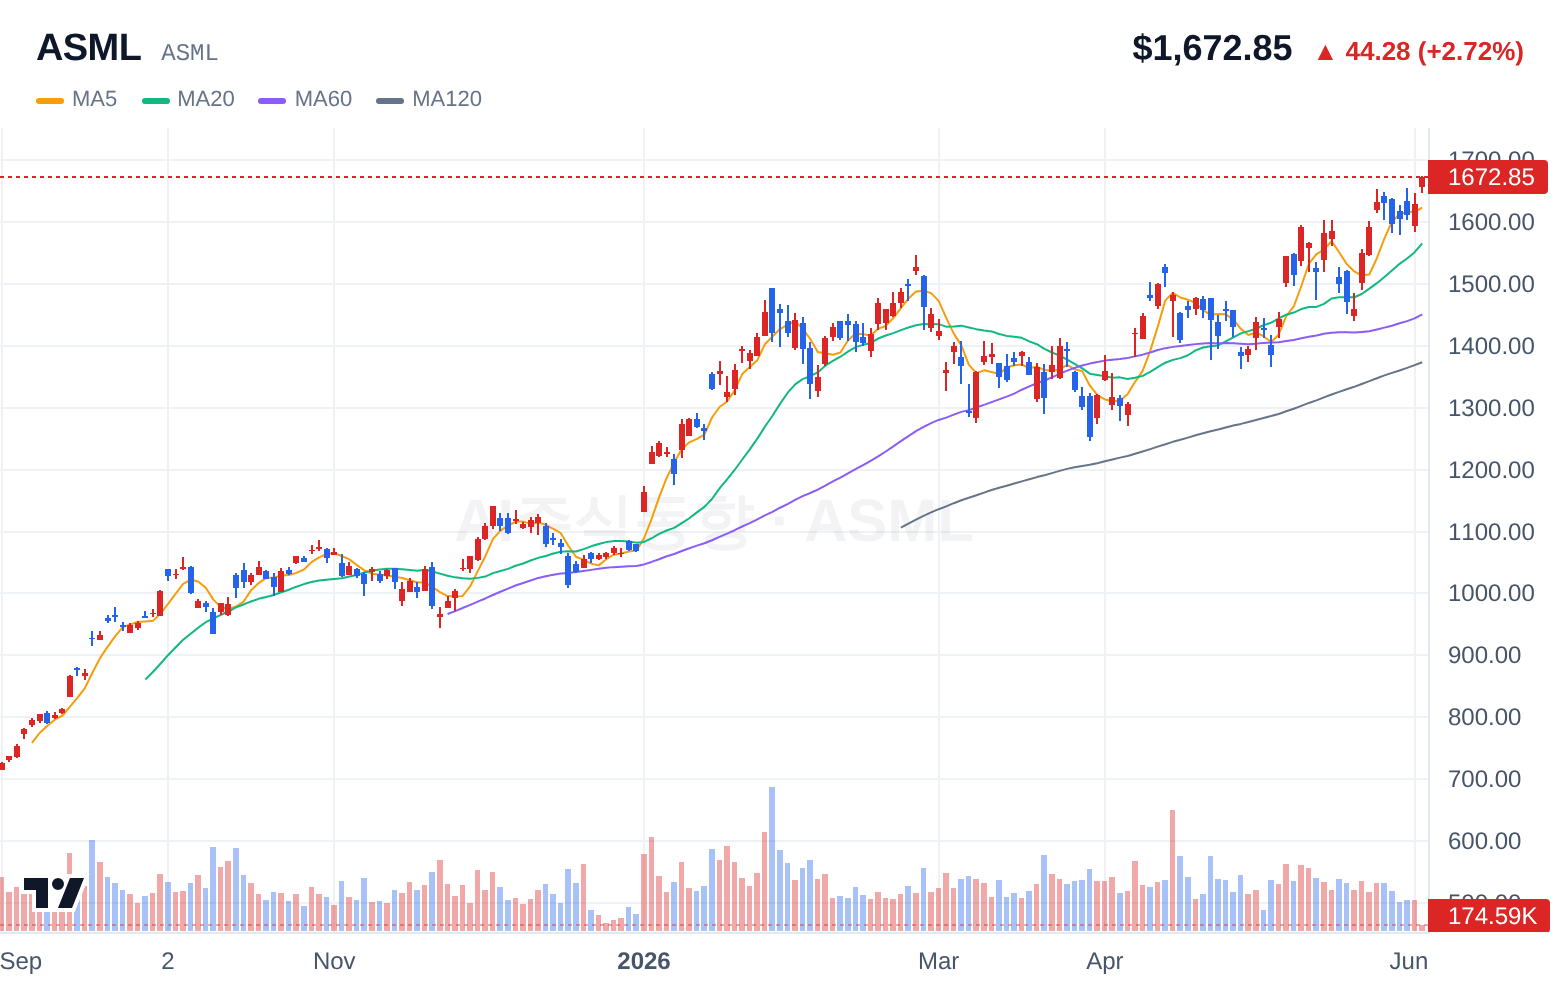
Task: Click the 900.00 price axis label
Action: [x=1484, y=655]
